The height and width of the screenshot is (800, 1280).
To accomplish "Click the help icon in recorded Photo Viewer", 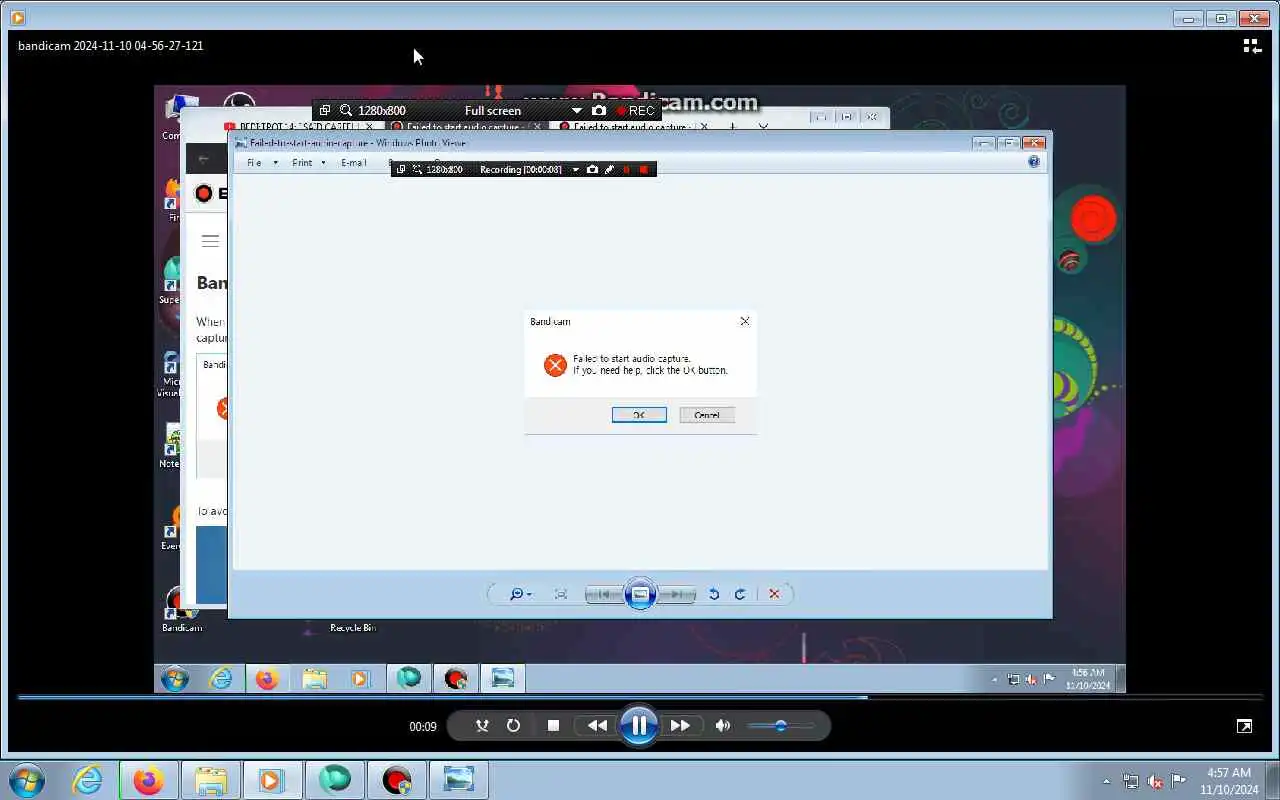I will tap(1034, 161).
